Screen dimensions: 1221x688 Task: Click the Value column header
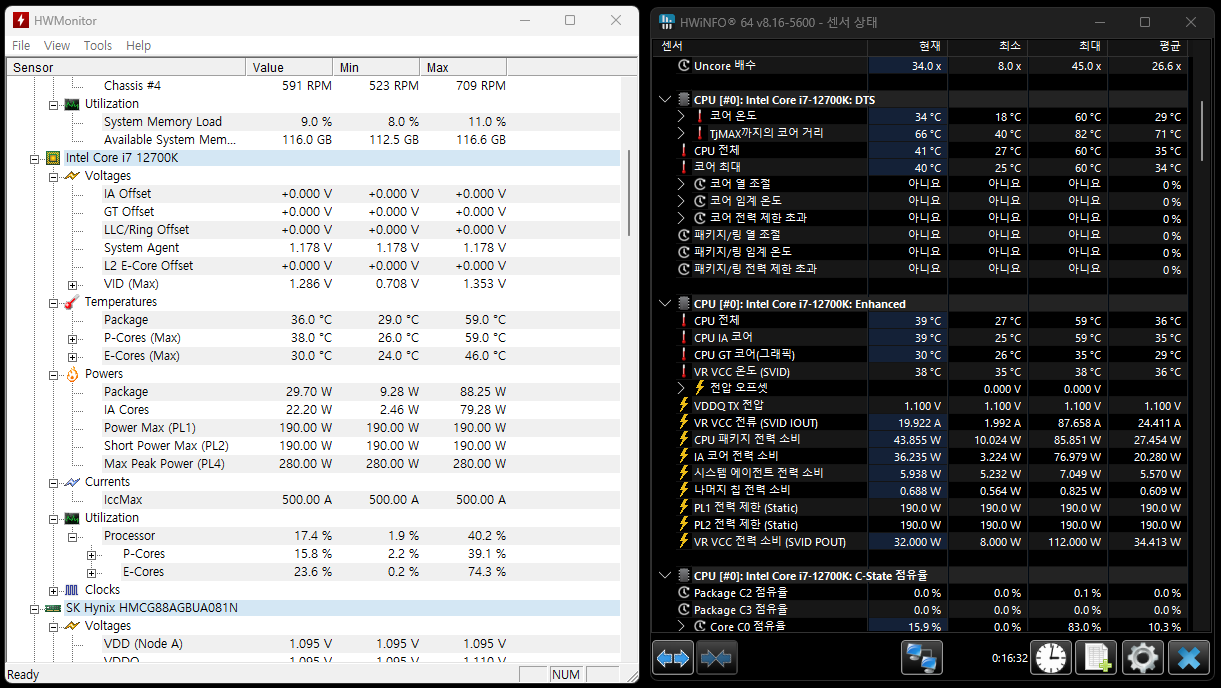290,67
